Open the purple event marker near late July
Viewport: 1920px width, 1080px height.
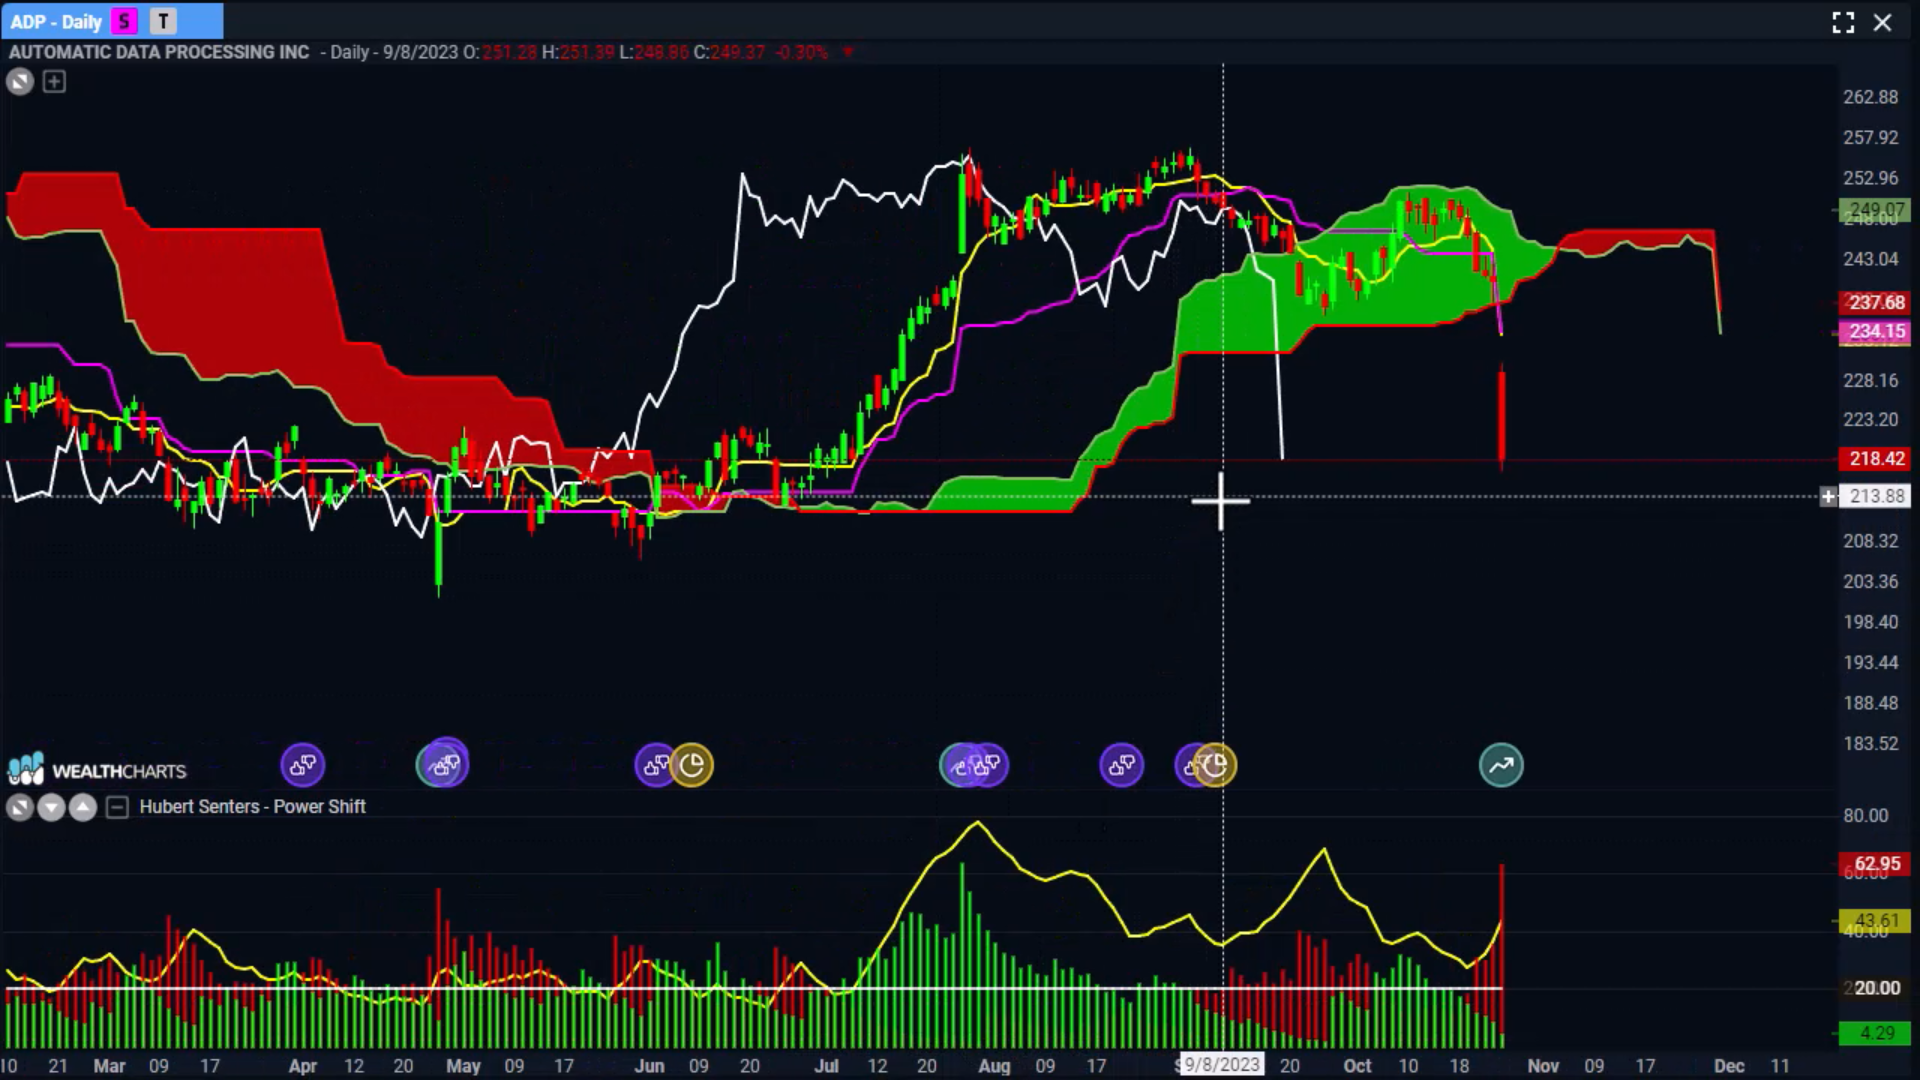point(988,766)
